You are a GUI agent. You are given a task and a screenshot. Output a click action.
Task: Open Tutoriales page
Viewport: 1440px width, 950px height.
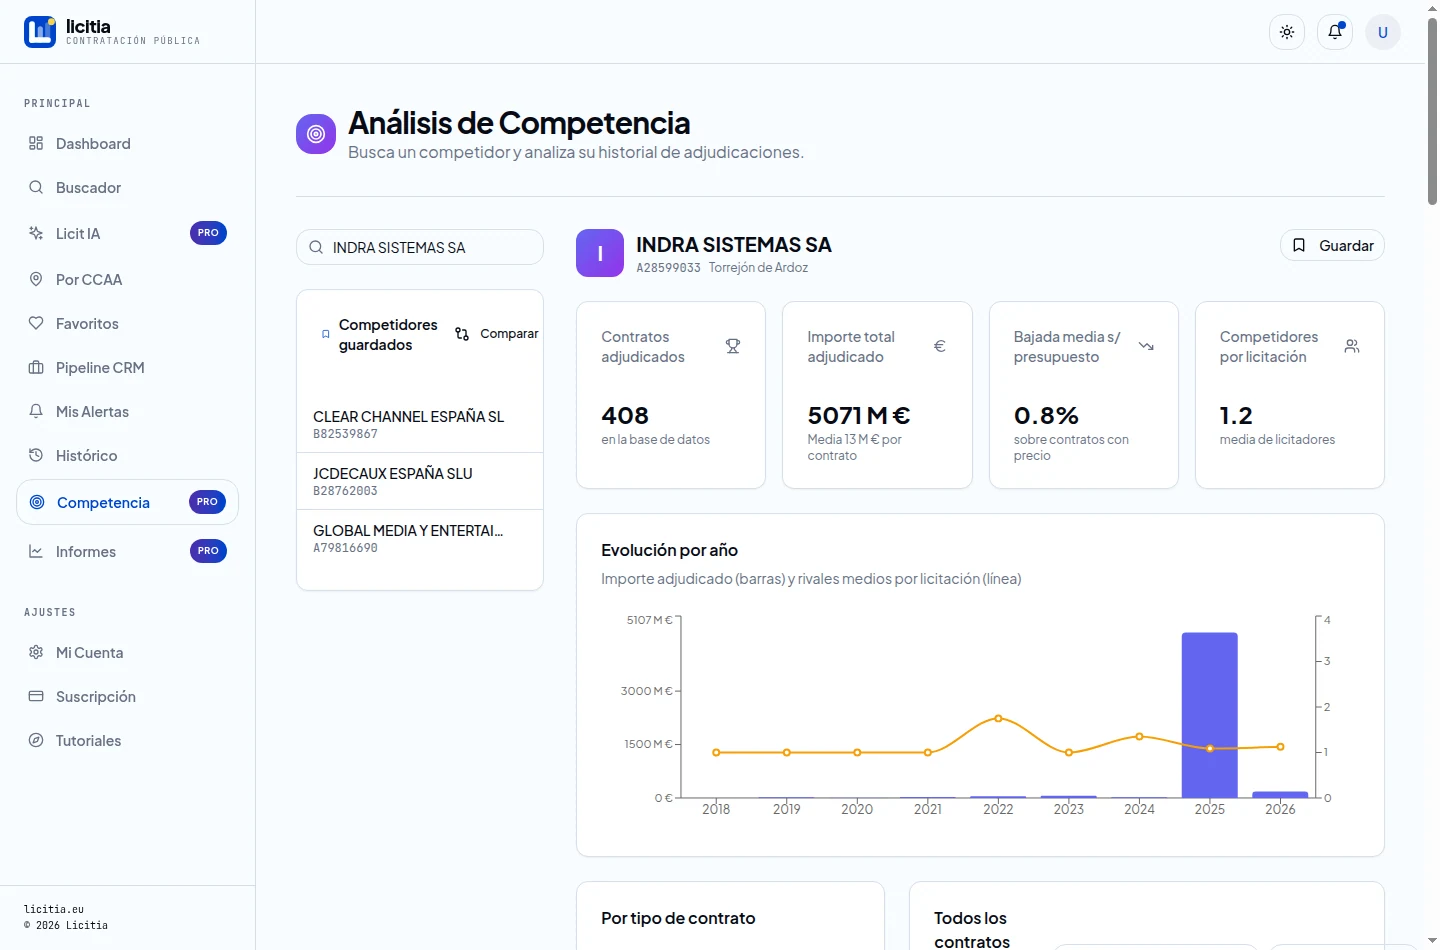coord(127,740)
